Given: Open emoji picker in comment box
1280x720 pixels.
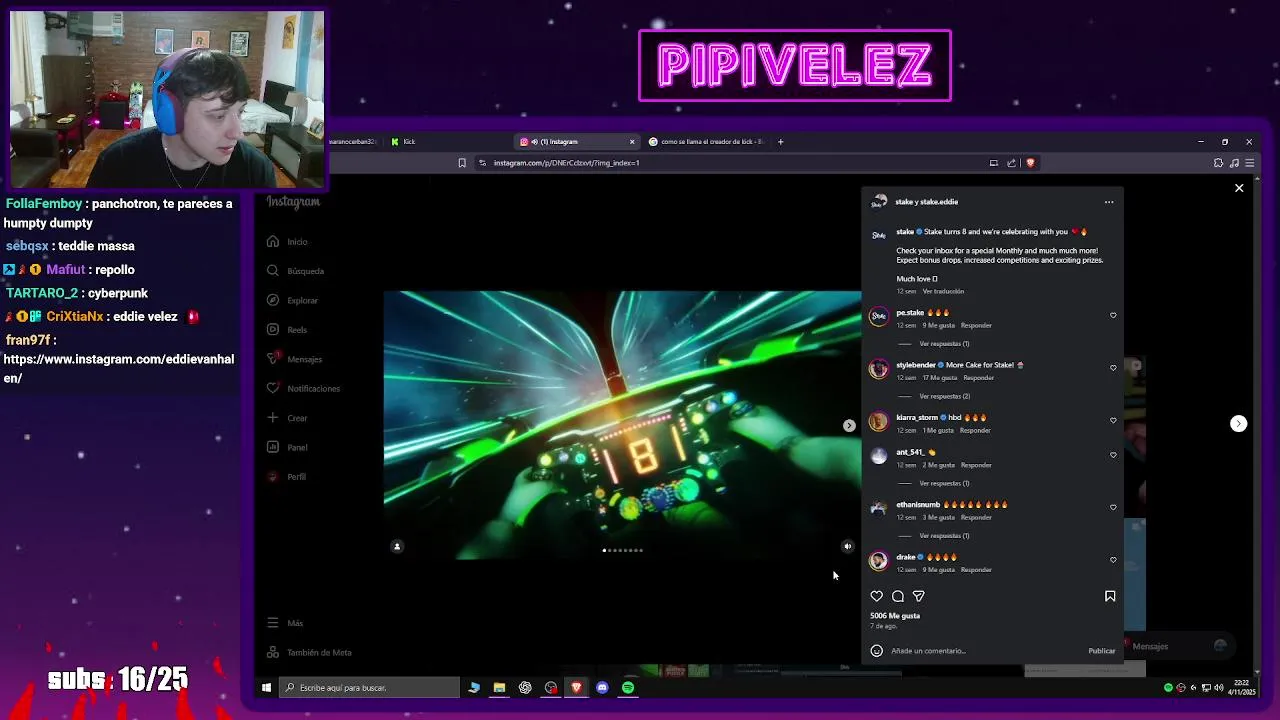Looking at the screenshot, I should click(877, 651).
